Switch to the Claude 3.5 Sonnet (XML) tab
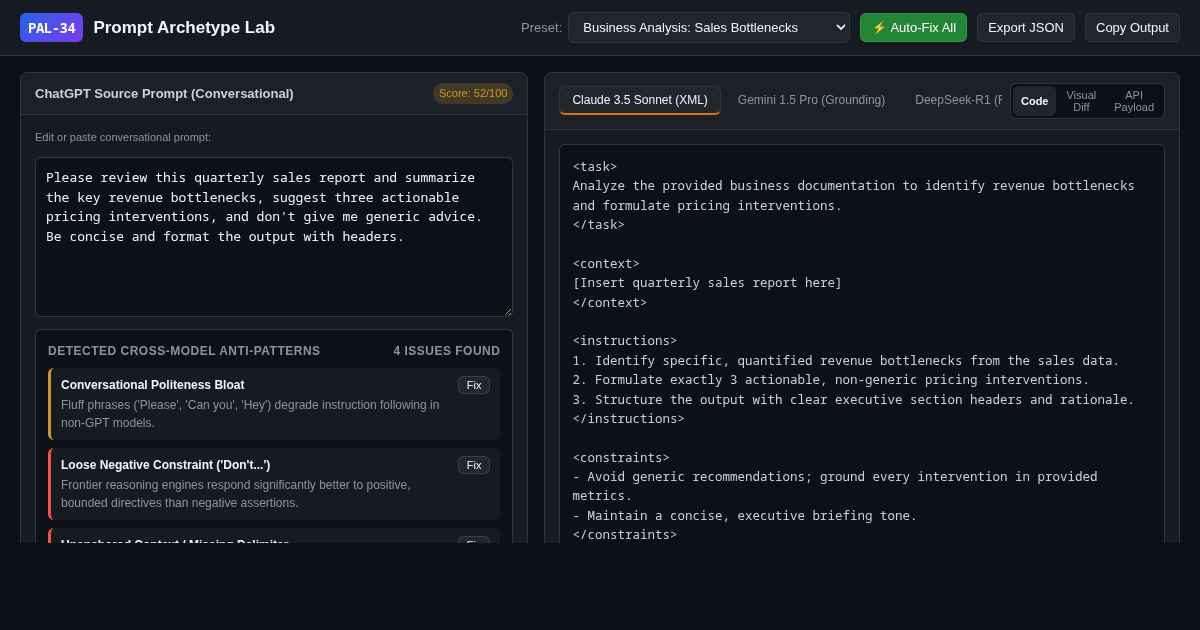 pyautogui.click(x=640, y=100)
